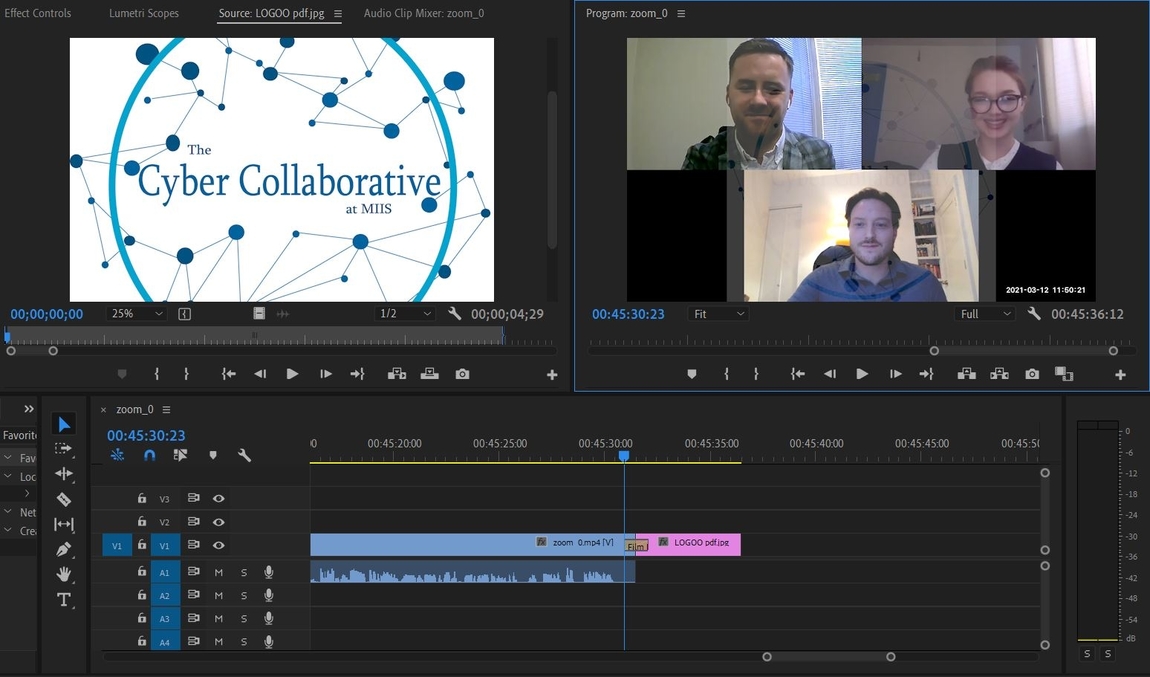
Task: Mute audio track A1
Action: pos(219,572)
